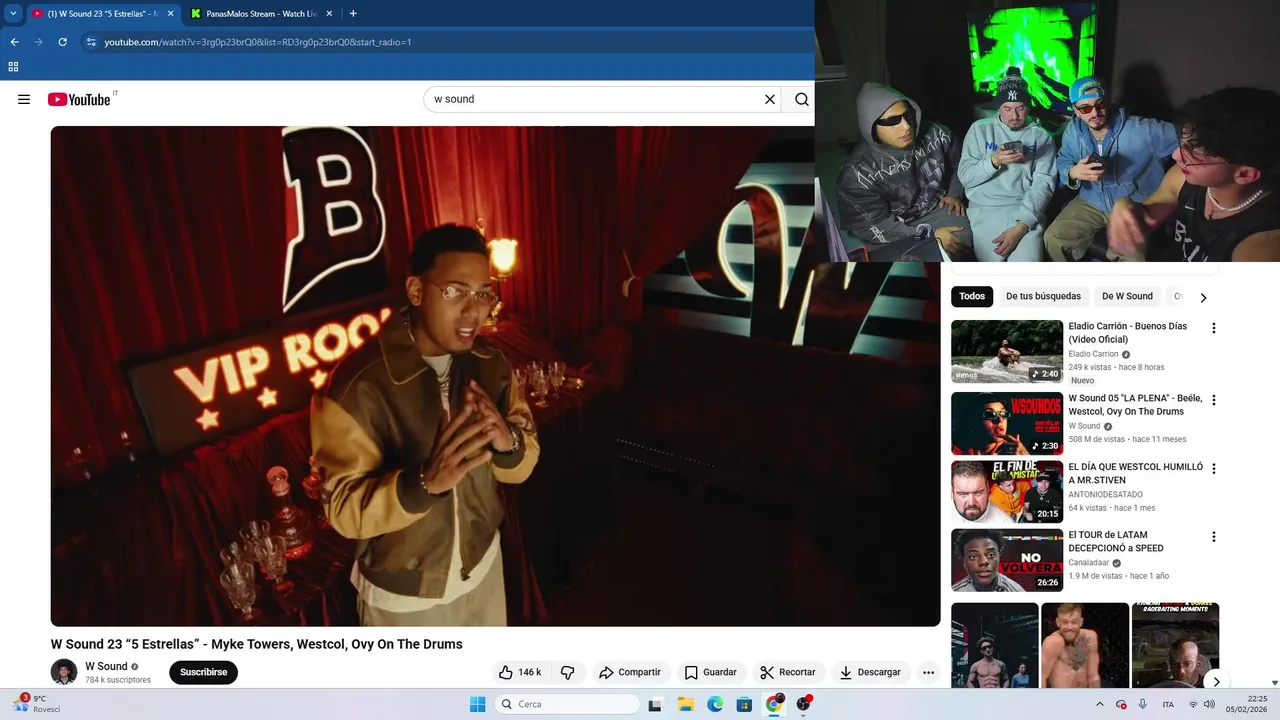
Task: Open a new tab with the plus icon
Action: coord(352,14)
